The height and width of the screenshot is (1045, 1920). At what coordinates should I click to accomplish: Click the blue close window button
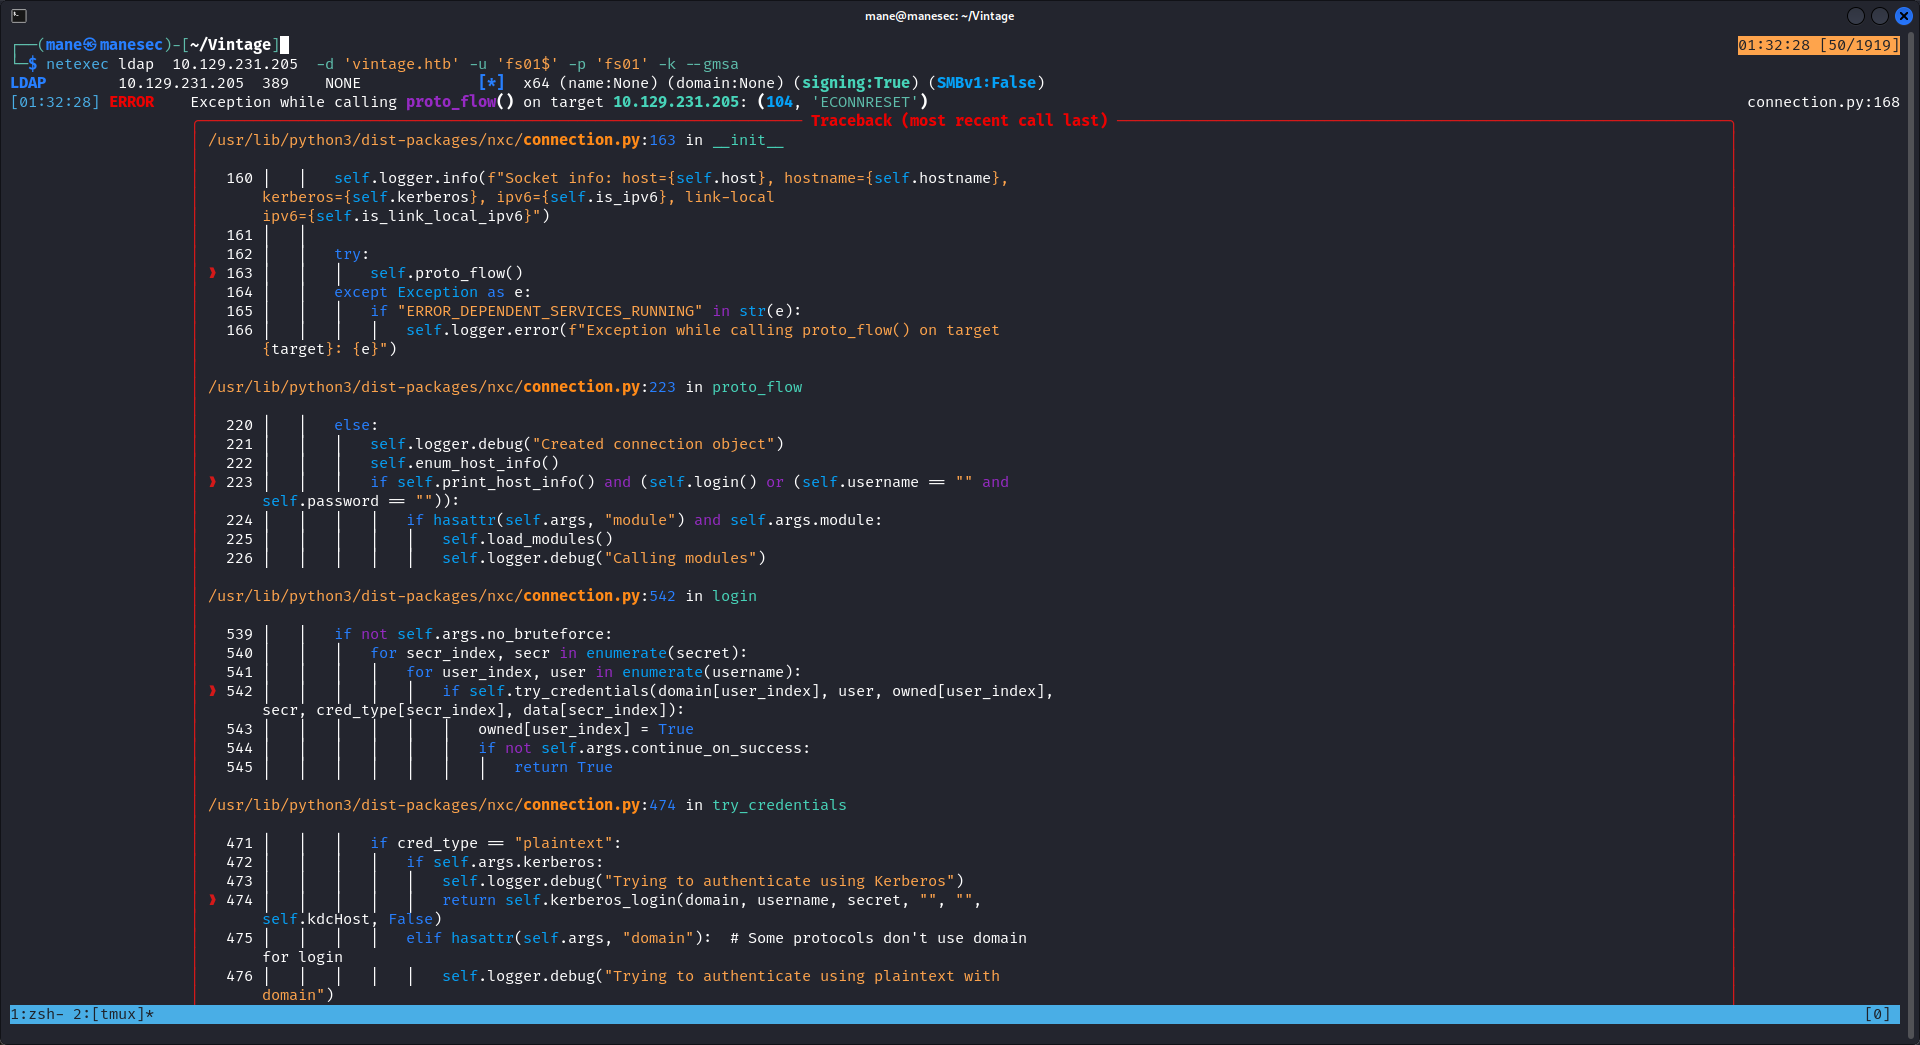1904,16
